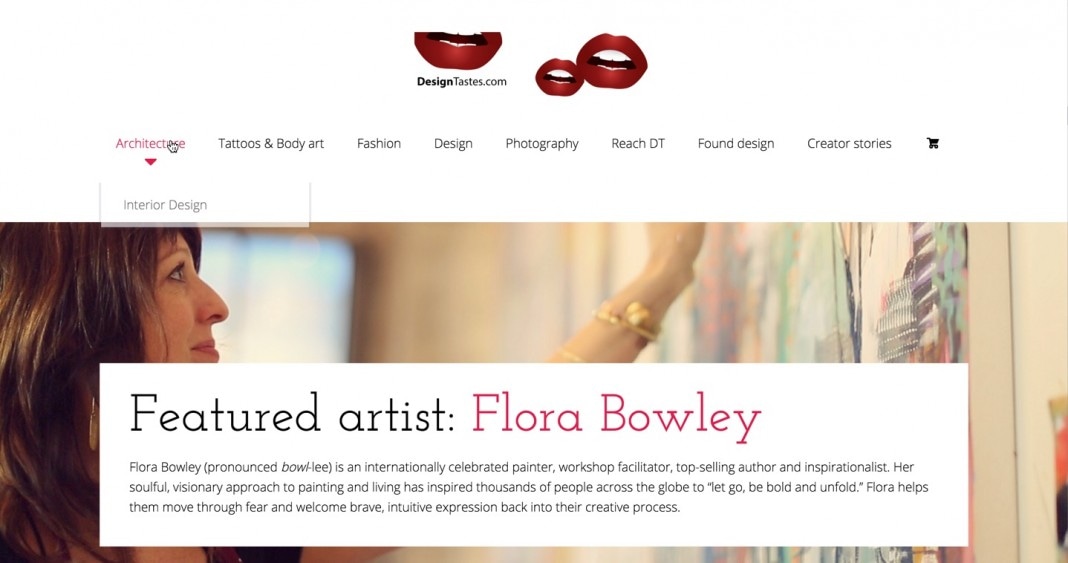Open Creator stories
This screenshot has width=1068, height=563.
tap(849, 143)
